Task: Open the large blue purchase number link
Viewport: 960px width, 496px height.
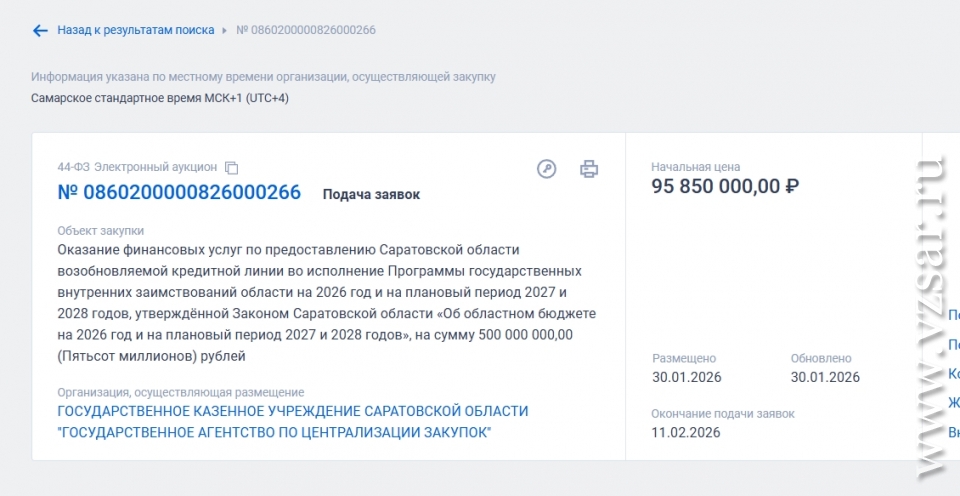Action: pos(179,193)
